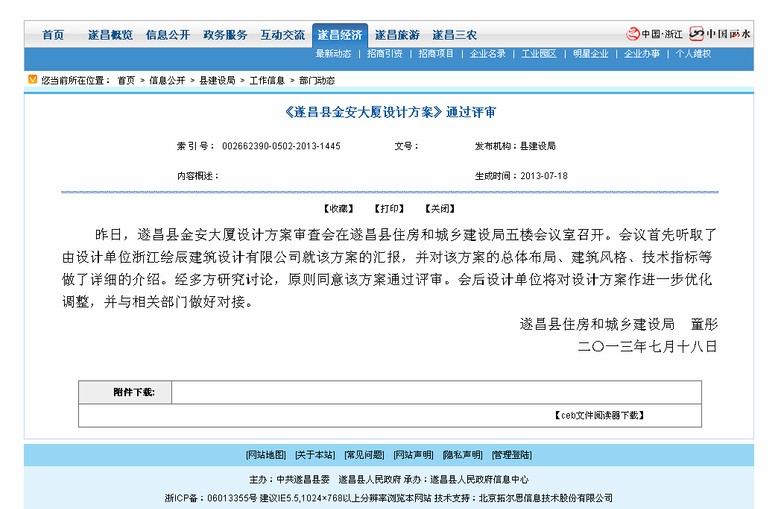
Task: Click the 【打印】 print button
Action: (389, 209)
